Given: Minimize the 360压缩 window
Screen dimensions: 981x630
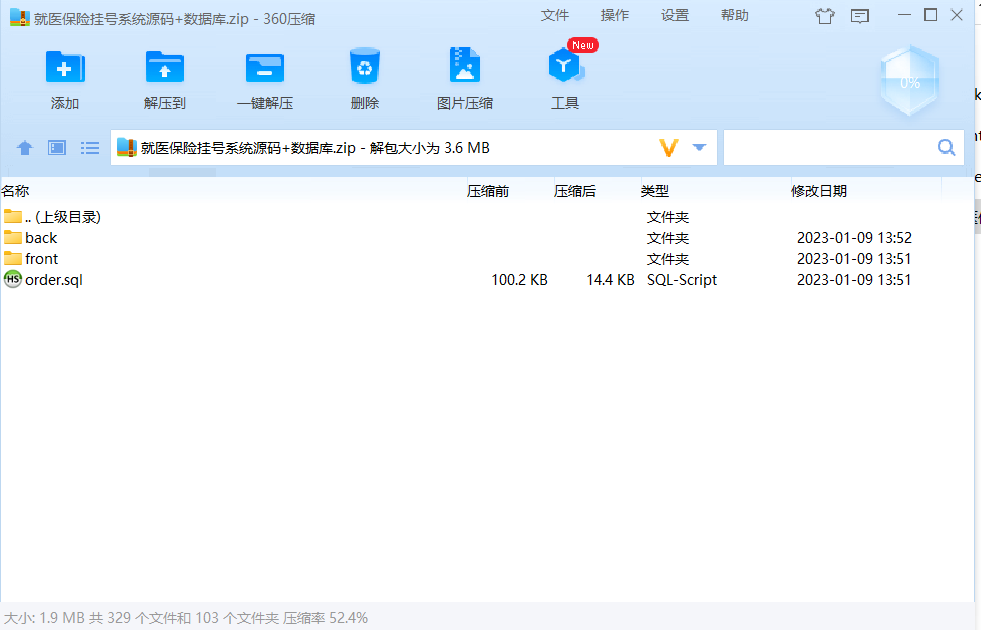Looking at the screenshot, I should [904, 15].
